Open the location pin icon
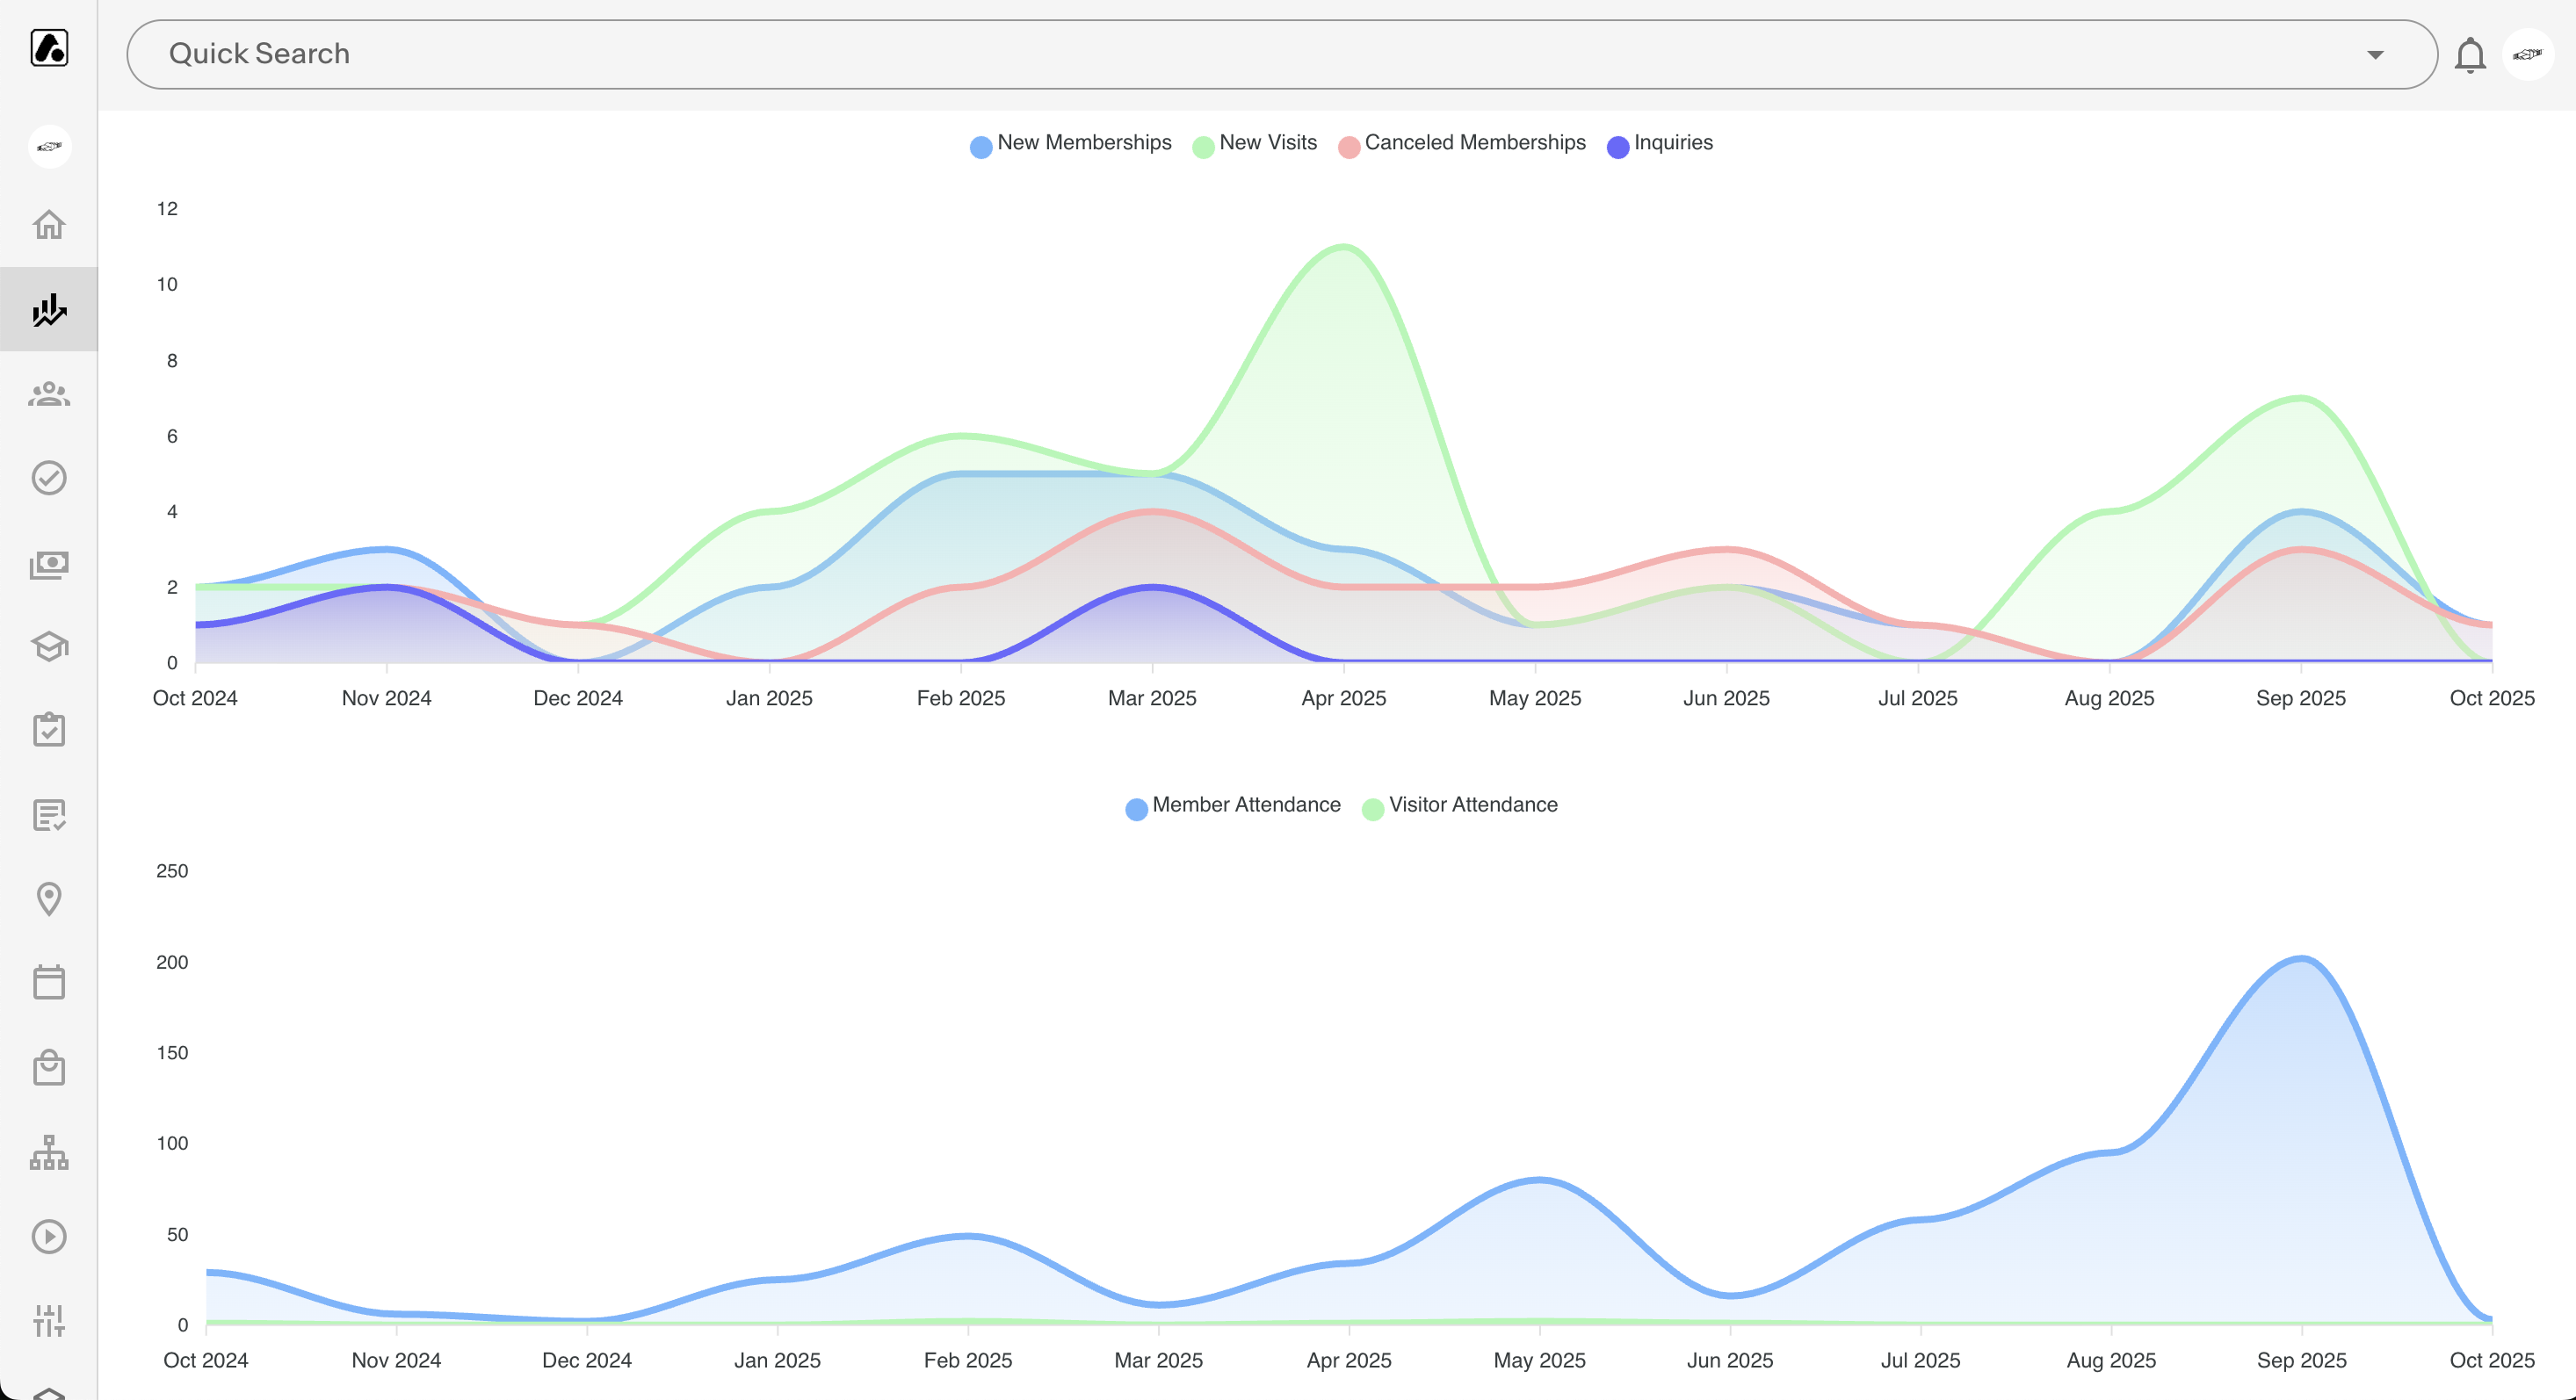 point(48,898)
